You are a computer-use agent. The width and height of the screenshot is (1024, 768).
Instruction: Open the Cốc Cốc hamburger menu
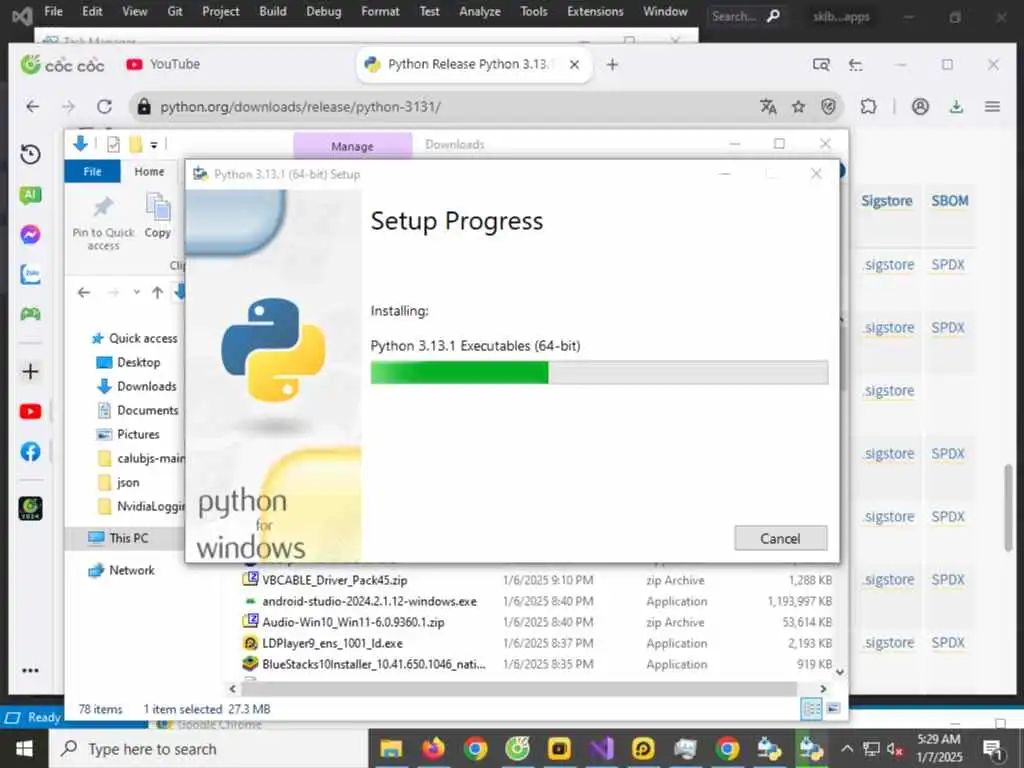(992, 106)
